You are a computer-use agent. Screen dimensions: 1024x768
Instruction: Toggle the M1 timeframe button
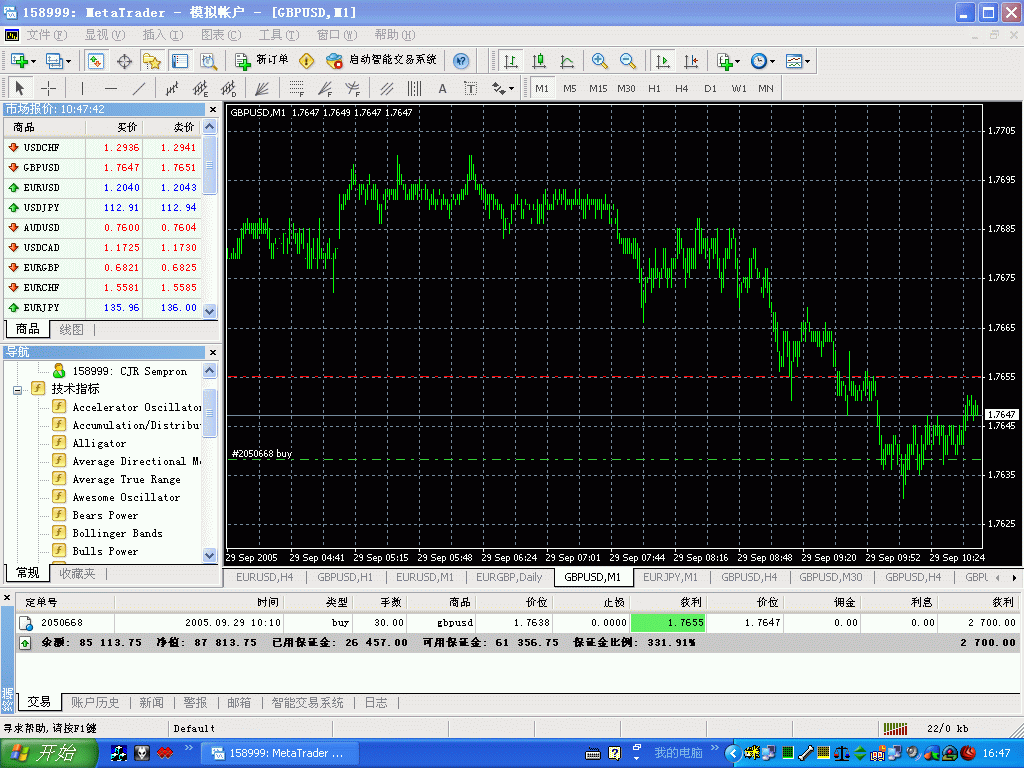(x=542, y=88)
